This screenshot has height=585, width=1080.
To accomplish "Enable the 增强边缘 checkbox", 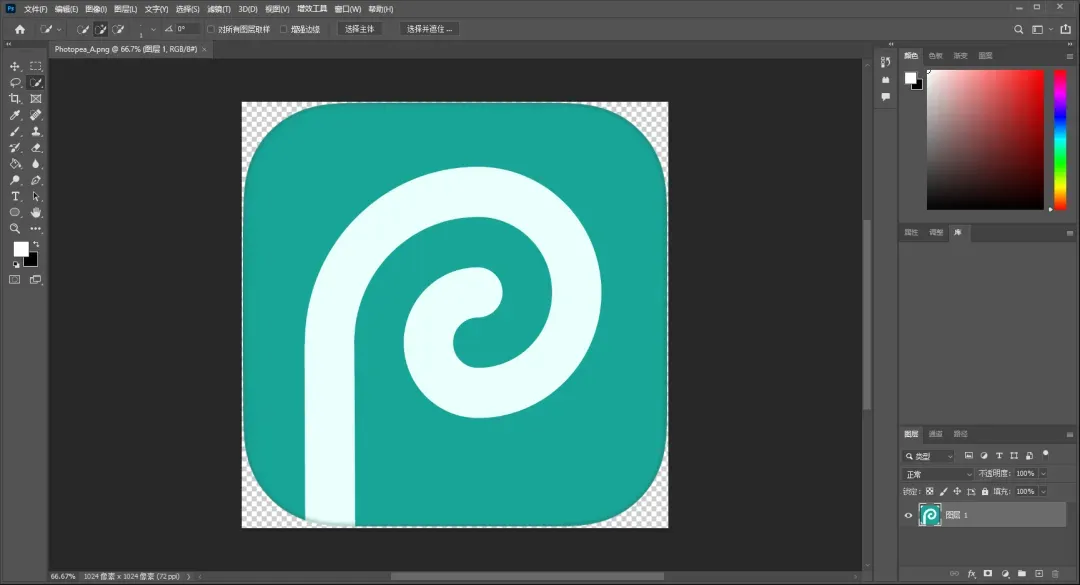I will (283, 29).
